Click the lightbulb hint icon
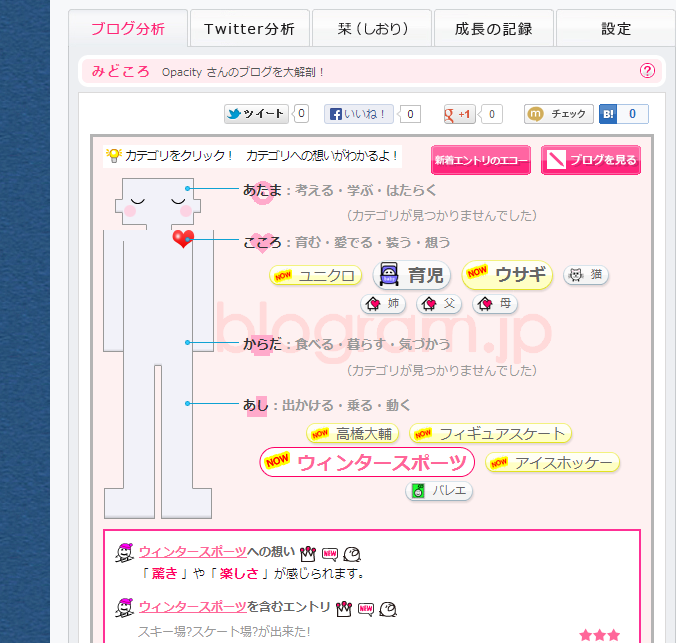This screenshot has height=643, width=676. point(114,156)
